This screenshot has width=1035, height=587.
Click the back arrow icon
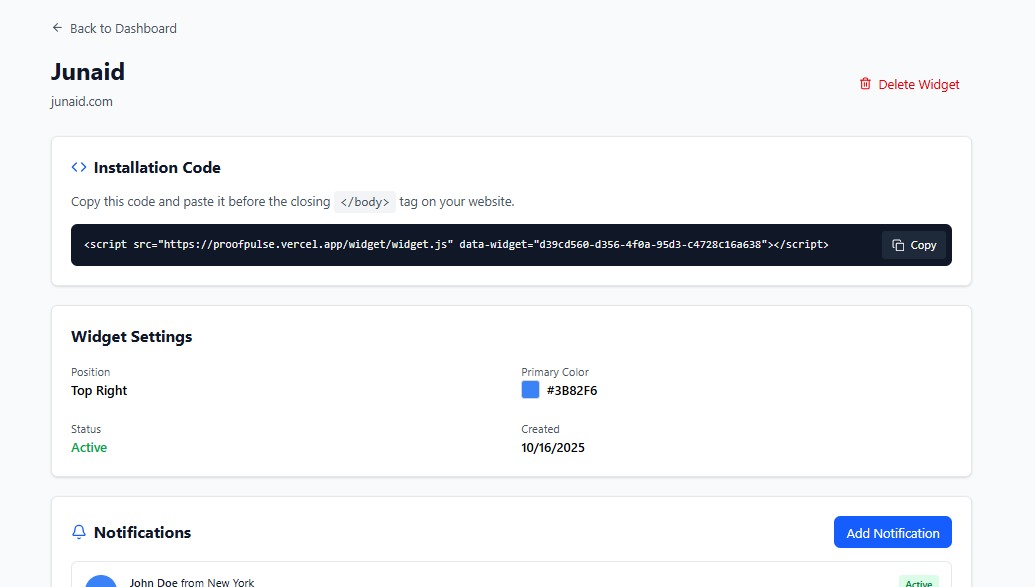tap(57, 28)
